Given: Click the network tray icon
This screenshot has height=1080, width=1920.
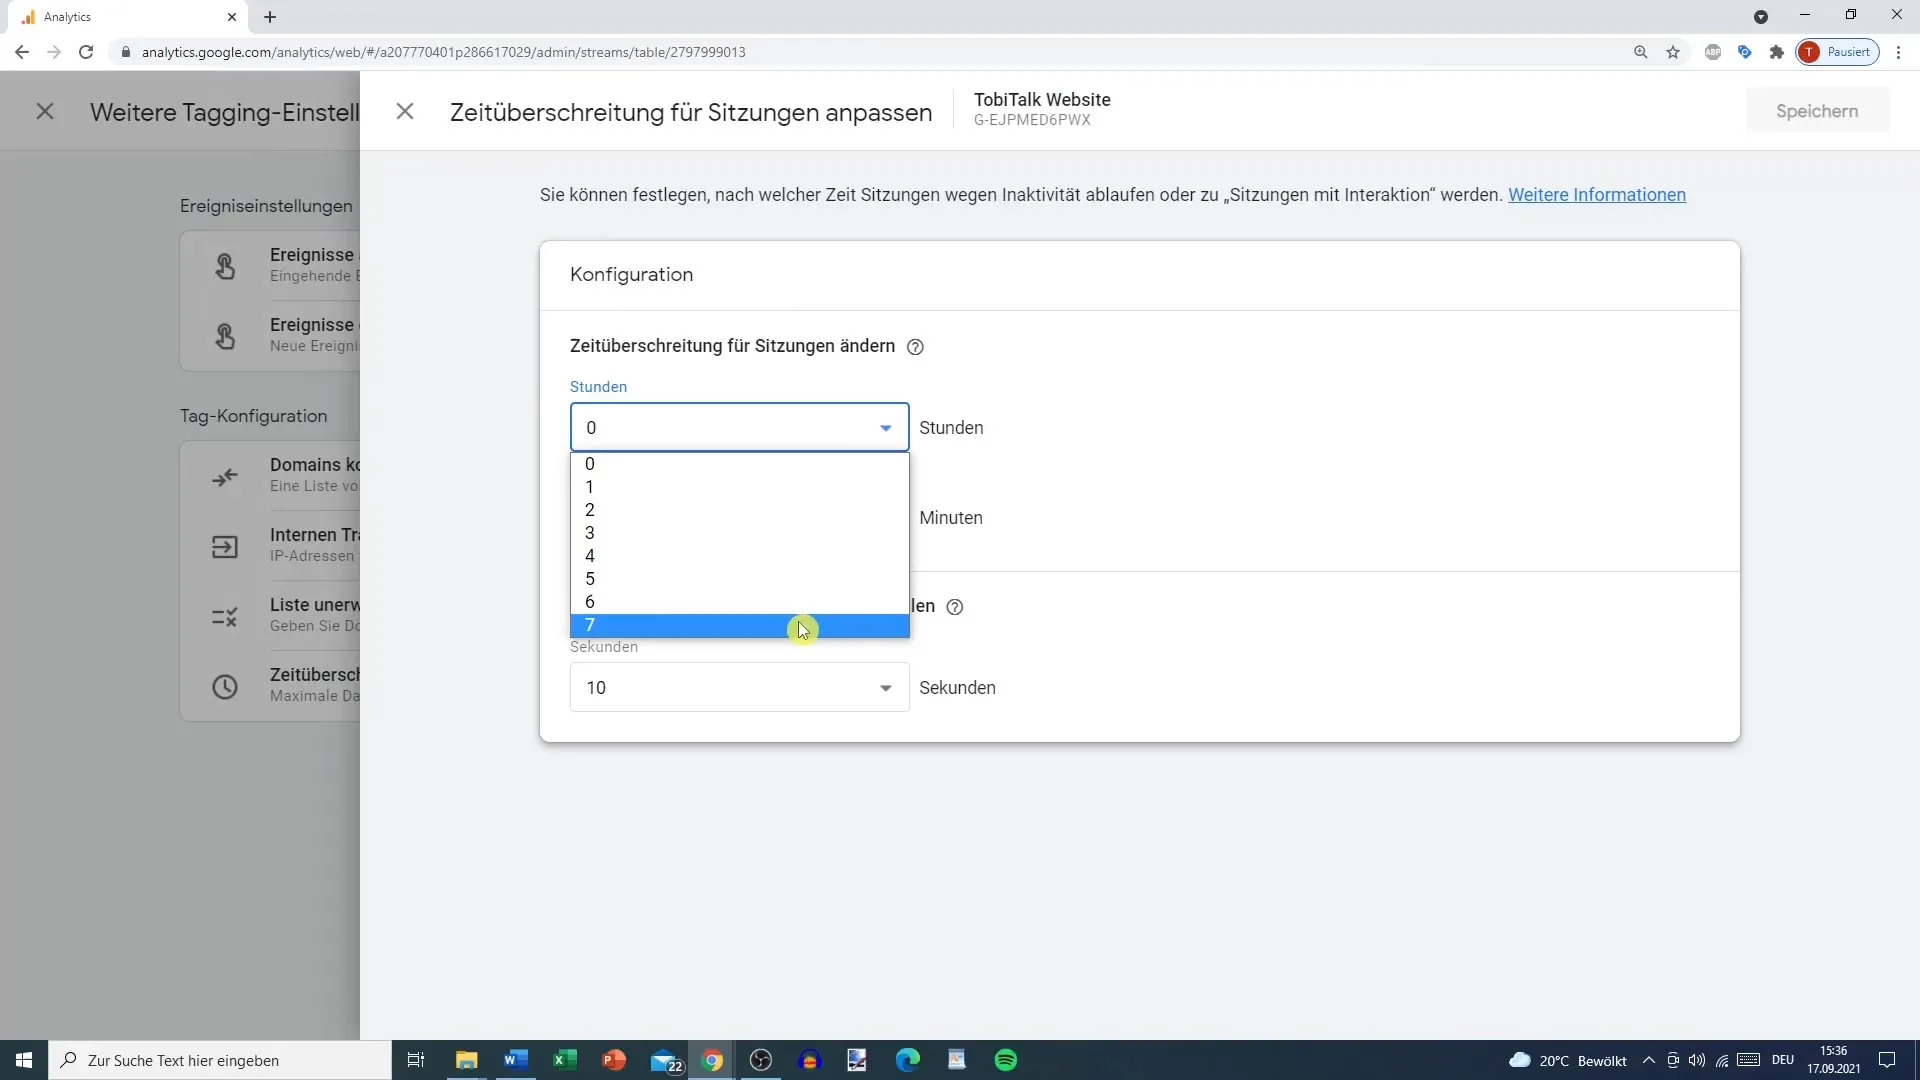Looking at the screenshot, I should (x=1722, y=1060).
